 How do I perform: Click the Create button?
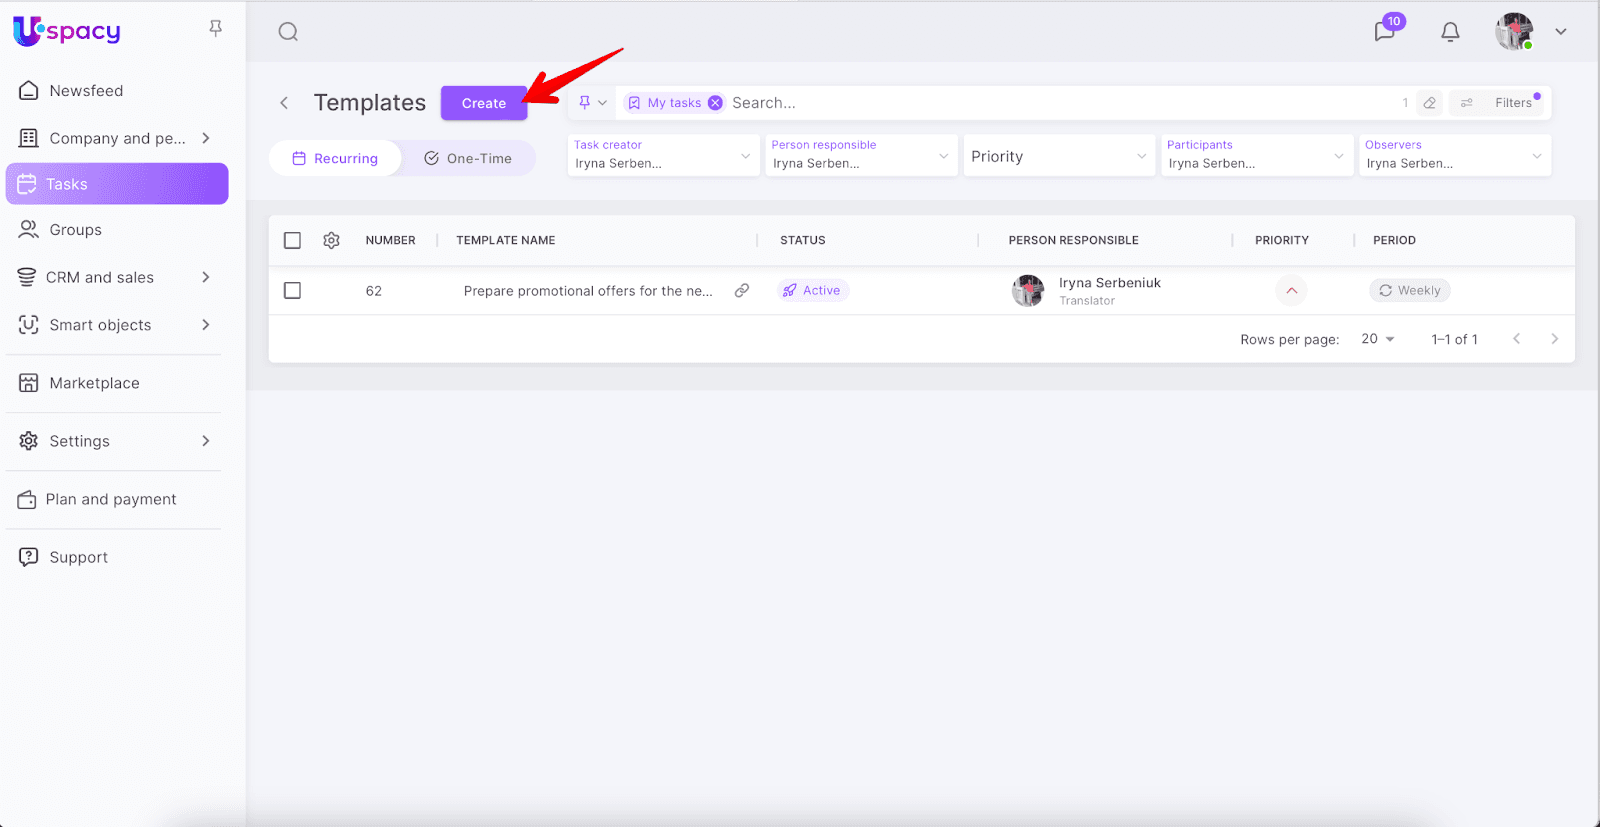484,103
